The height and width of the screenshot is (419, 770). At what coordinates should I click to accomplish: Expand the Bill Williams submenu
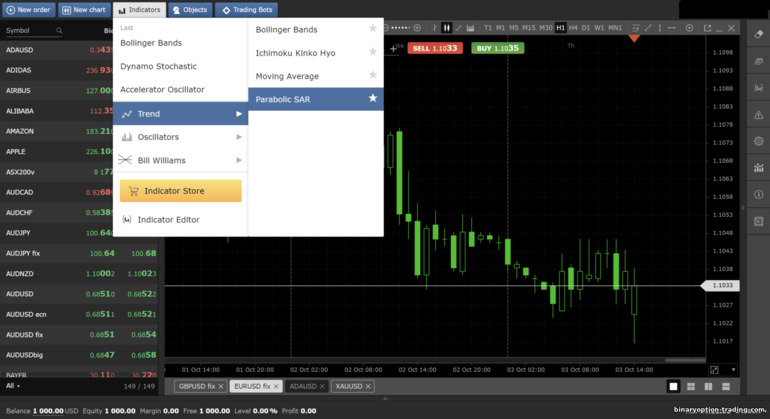pos(180,160)
